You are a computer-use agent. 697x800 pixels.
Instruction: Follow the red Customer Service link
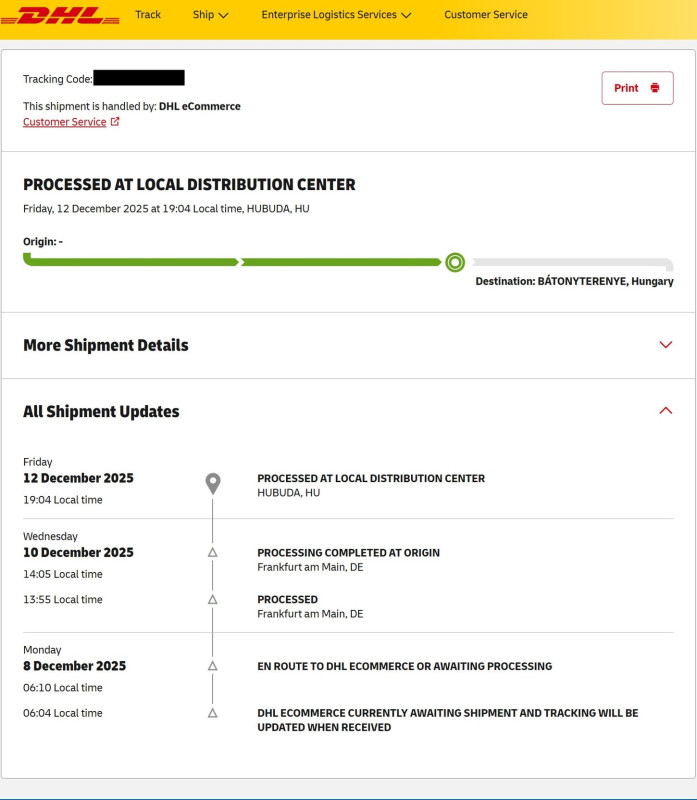(x=64, y=122)
